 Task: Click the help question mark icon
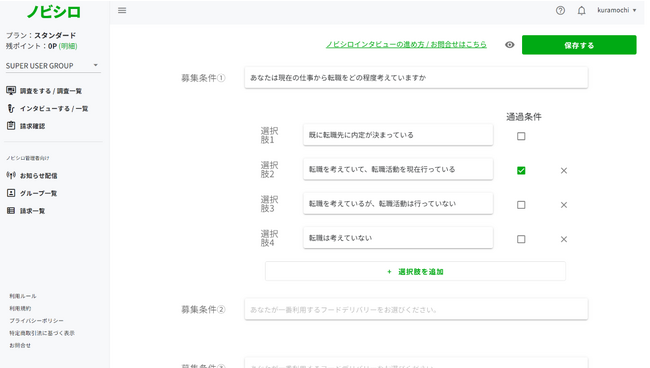(x=560, y=11)
